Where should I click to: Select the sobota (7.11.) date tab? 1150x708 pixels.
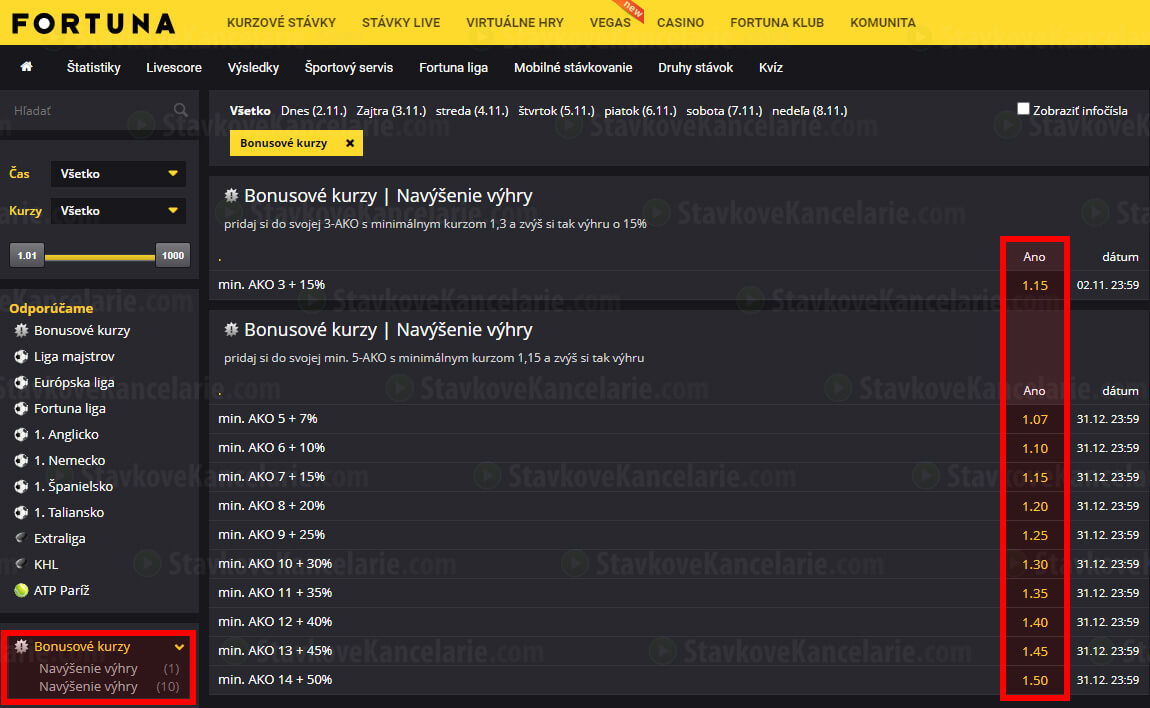click(x=724, y=111)
